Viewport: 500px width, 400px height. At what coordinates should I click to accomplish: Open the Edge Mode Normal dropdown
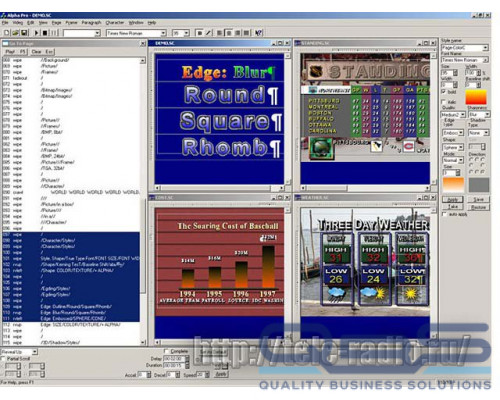[x=461, y=160]
